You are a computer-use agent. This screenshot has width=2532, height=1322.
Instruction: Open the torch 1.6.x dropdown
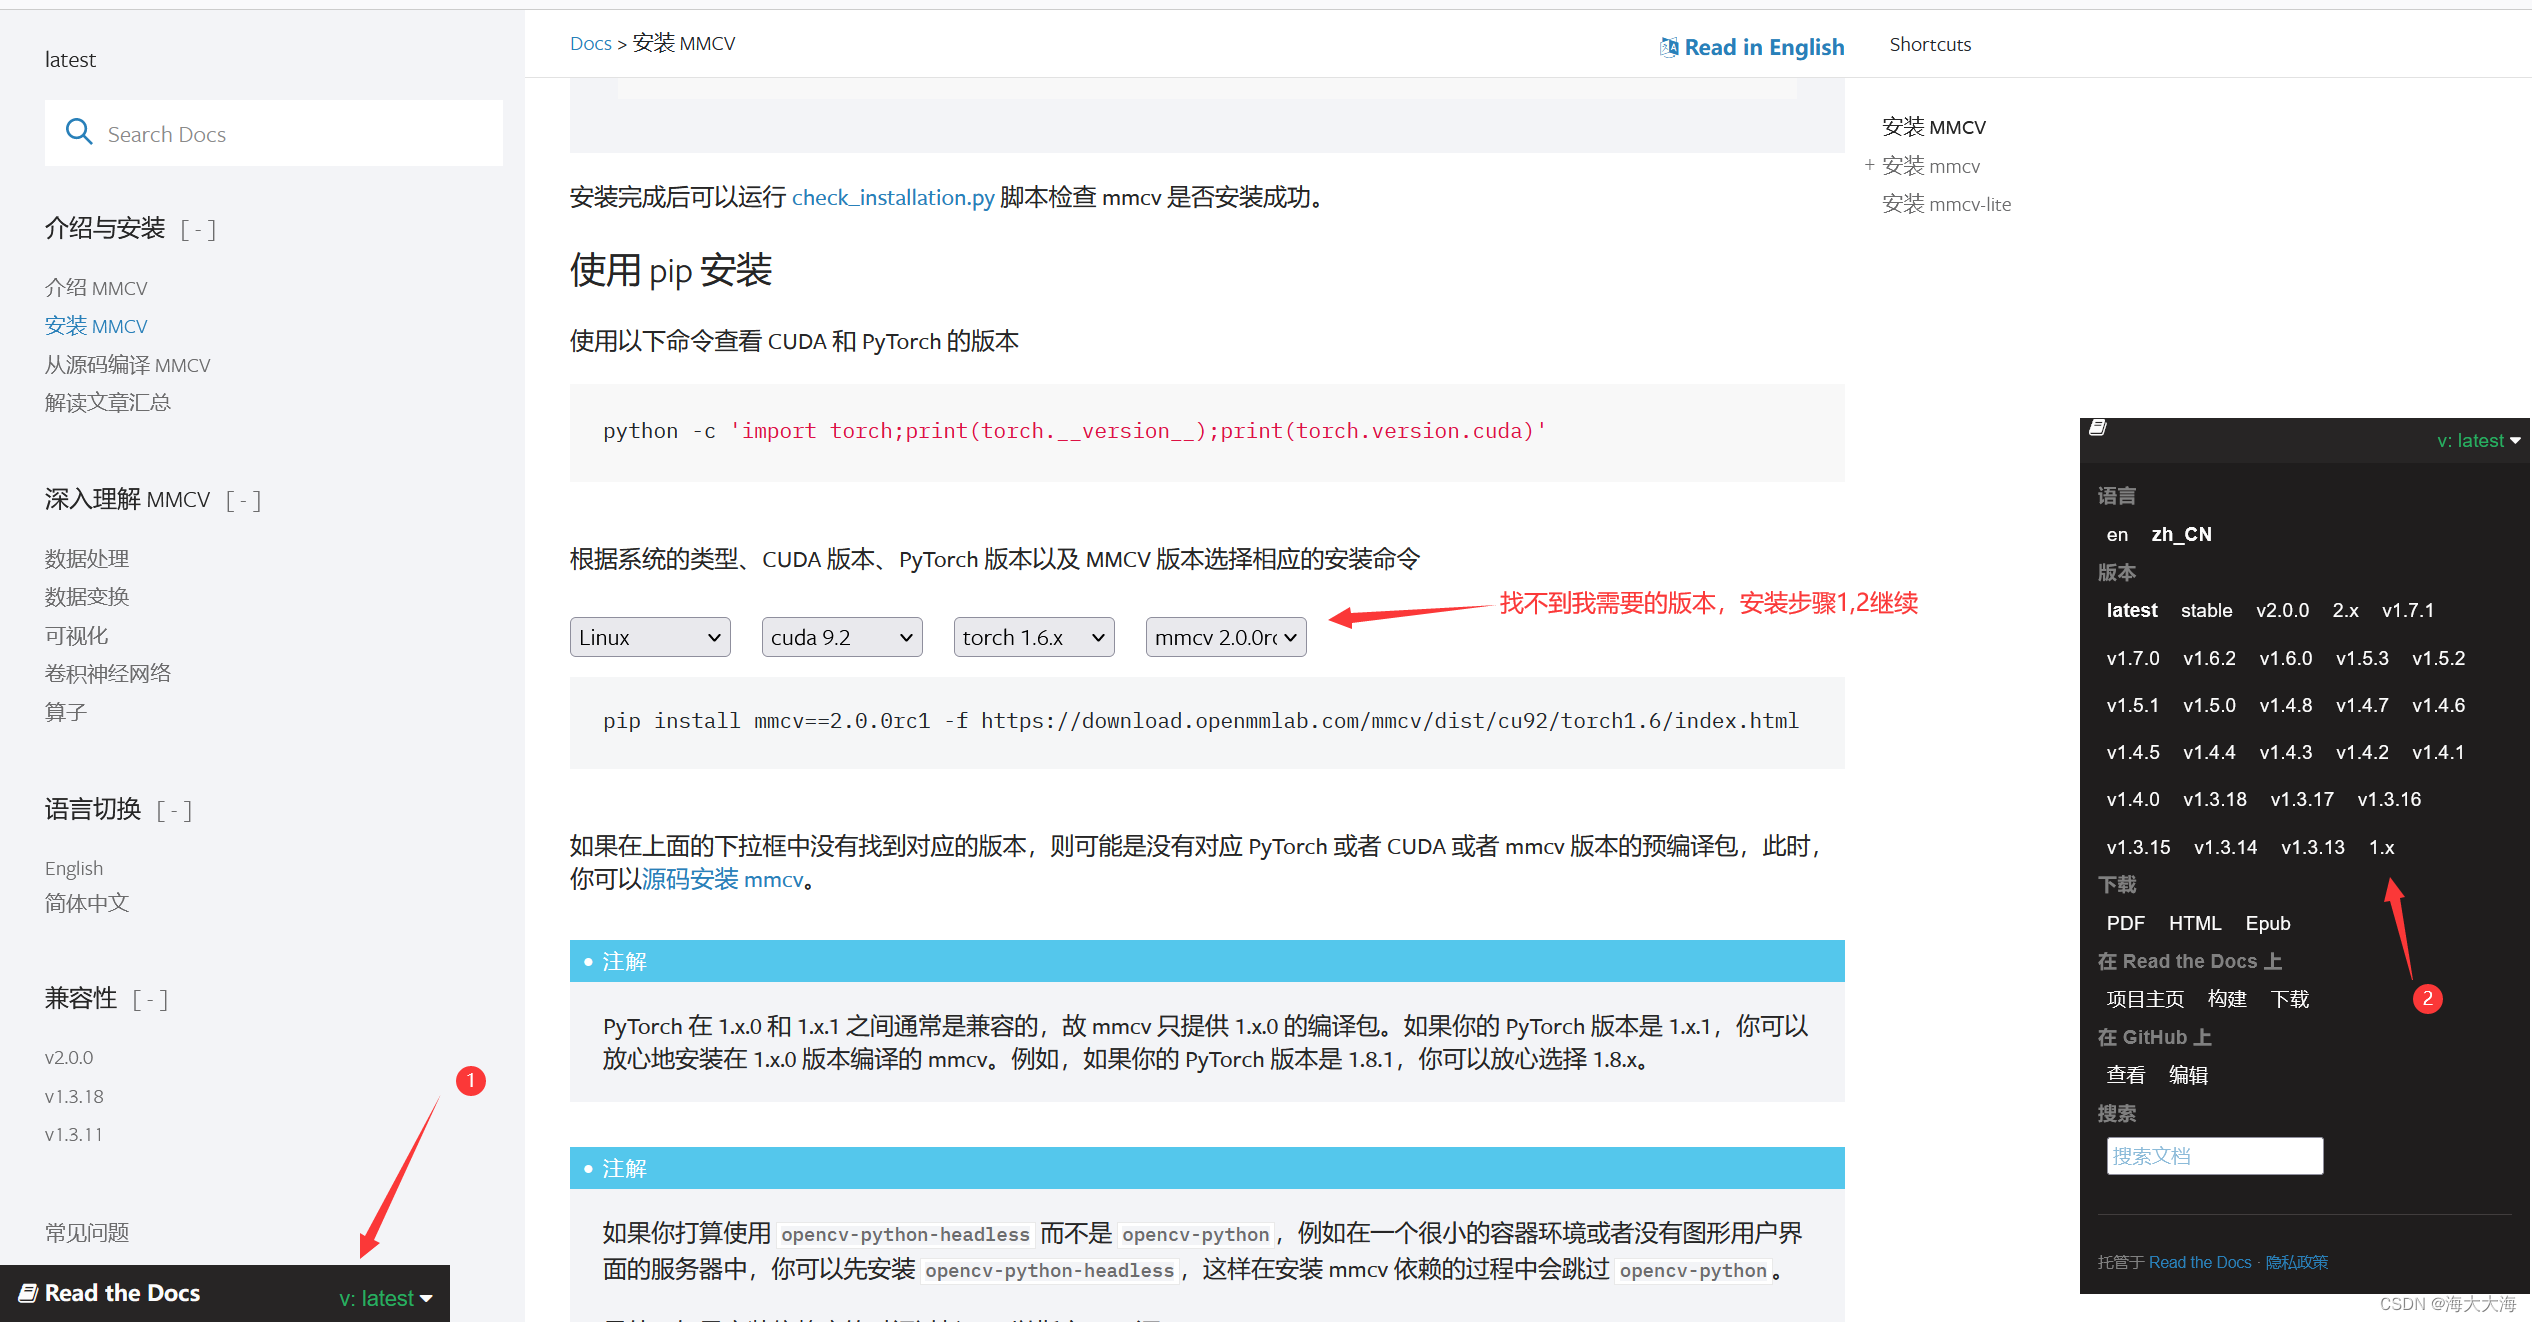coord(1033,637)
